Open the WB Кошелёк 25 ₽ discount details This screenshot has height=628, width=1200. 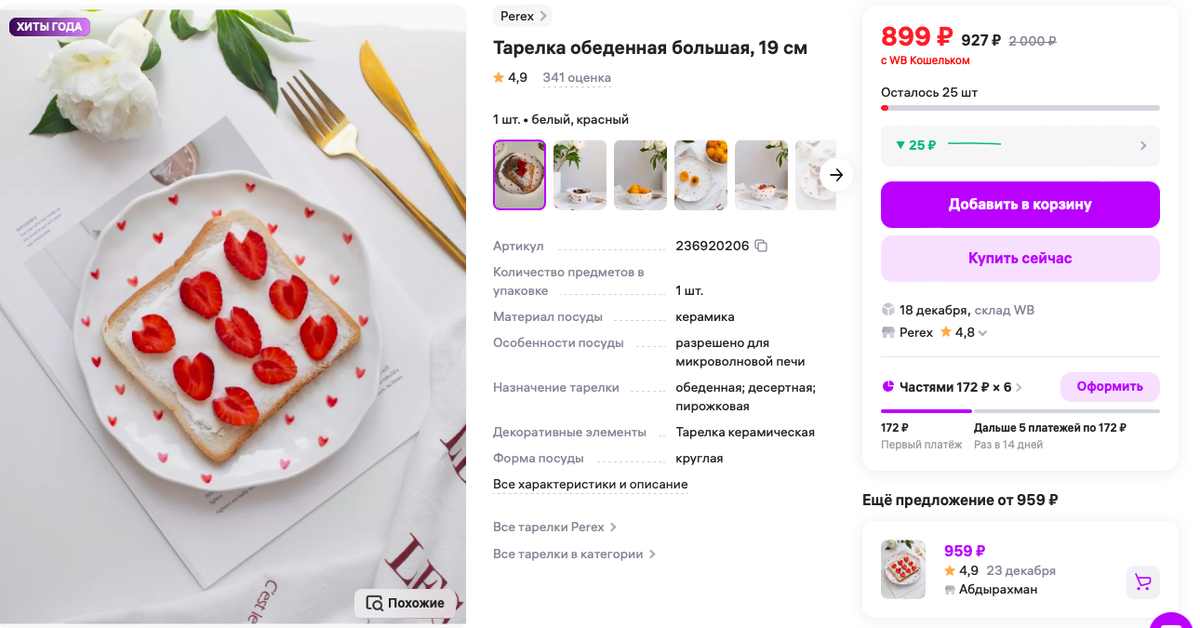click(1020, 146)
